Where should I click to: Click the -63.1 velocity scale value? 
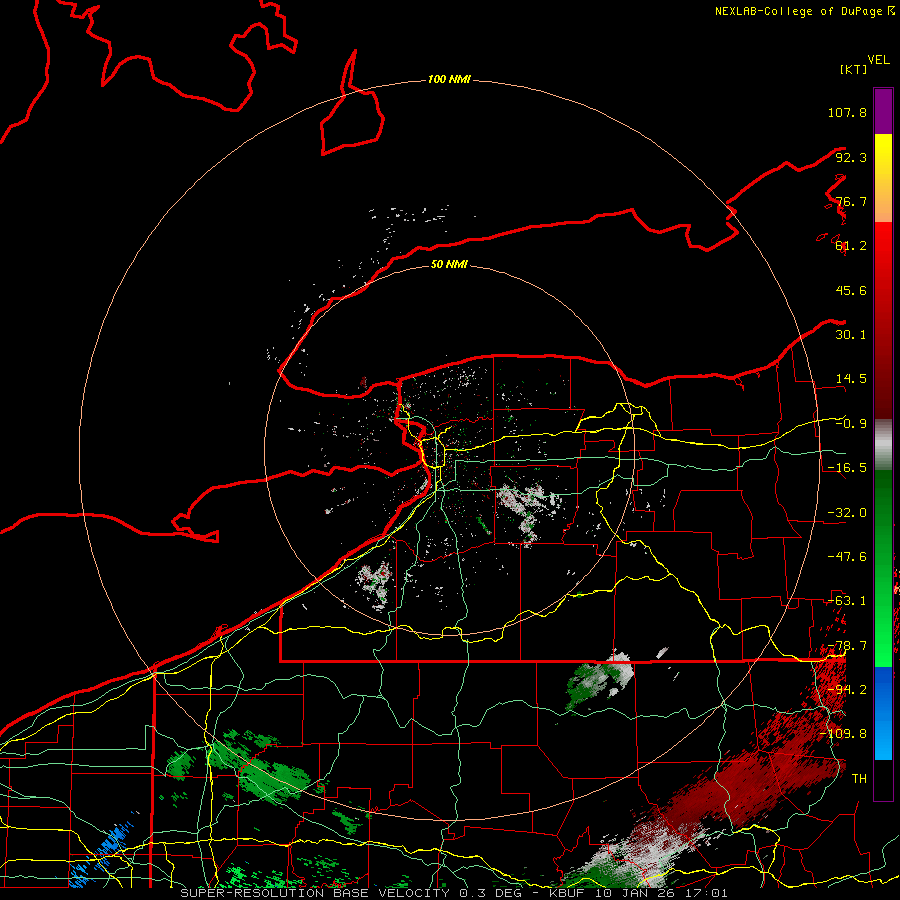(847, 601)
